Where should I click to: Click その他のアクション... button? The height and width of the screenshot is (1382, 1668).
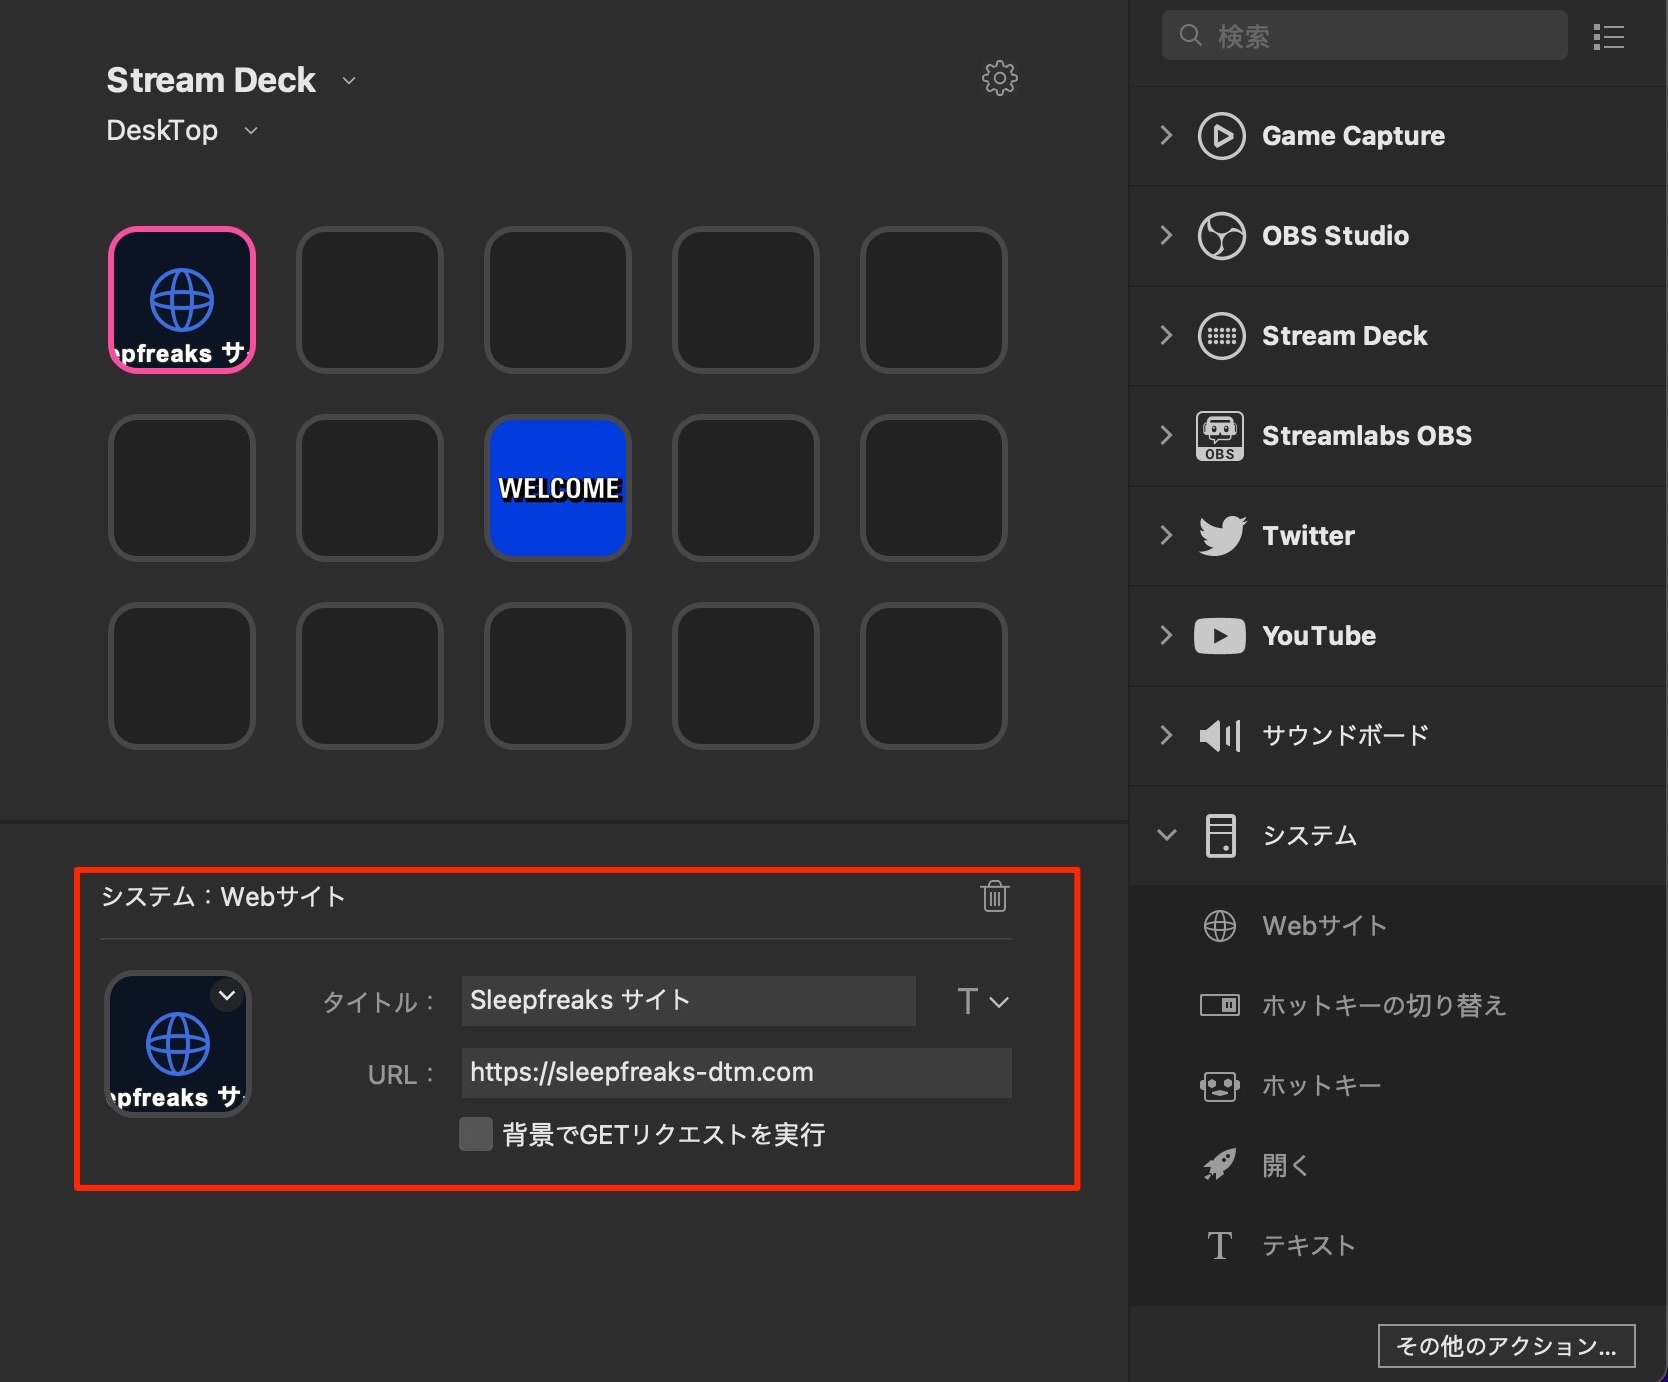point(1506,1346)
